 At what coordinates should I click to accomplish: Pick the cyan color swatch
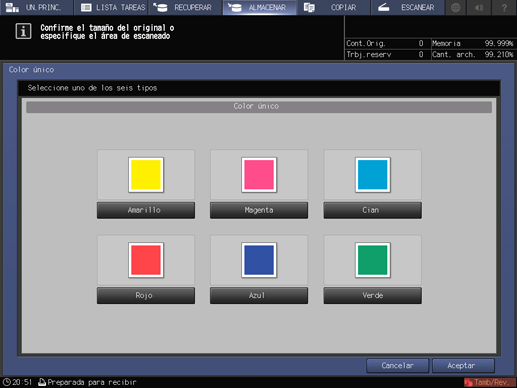[373, 175]
